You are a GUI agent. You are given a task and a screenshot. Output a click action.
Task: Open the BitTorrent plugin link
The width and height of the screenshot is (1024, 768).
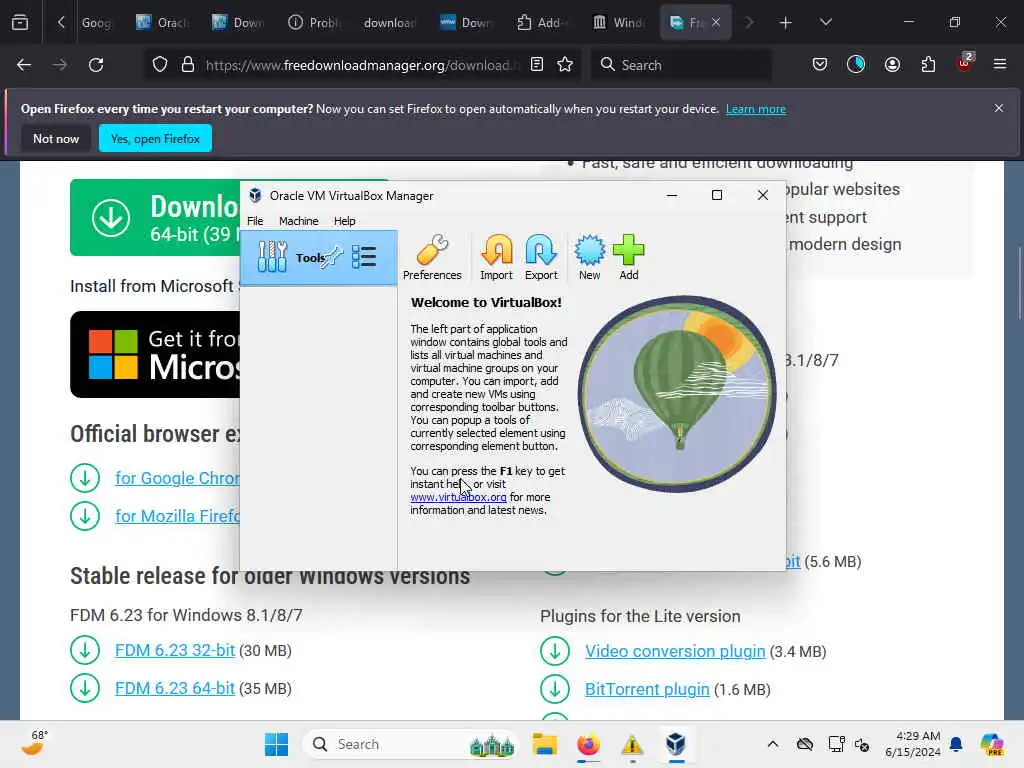click(x=647, y=689)
